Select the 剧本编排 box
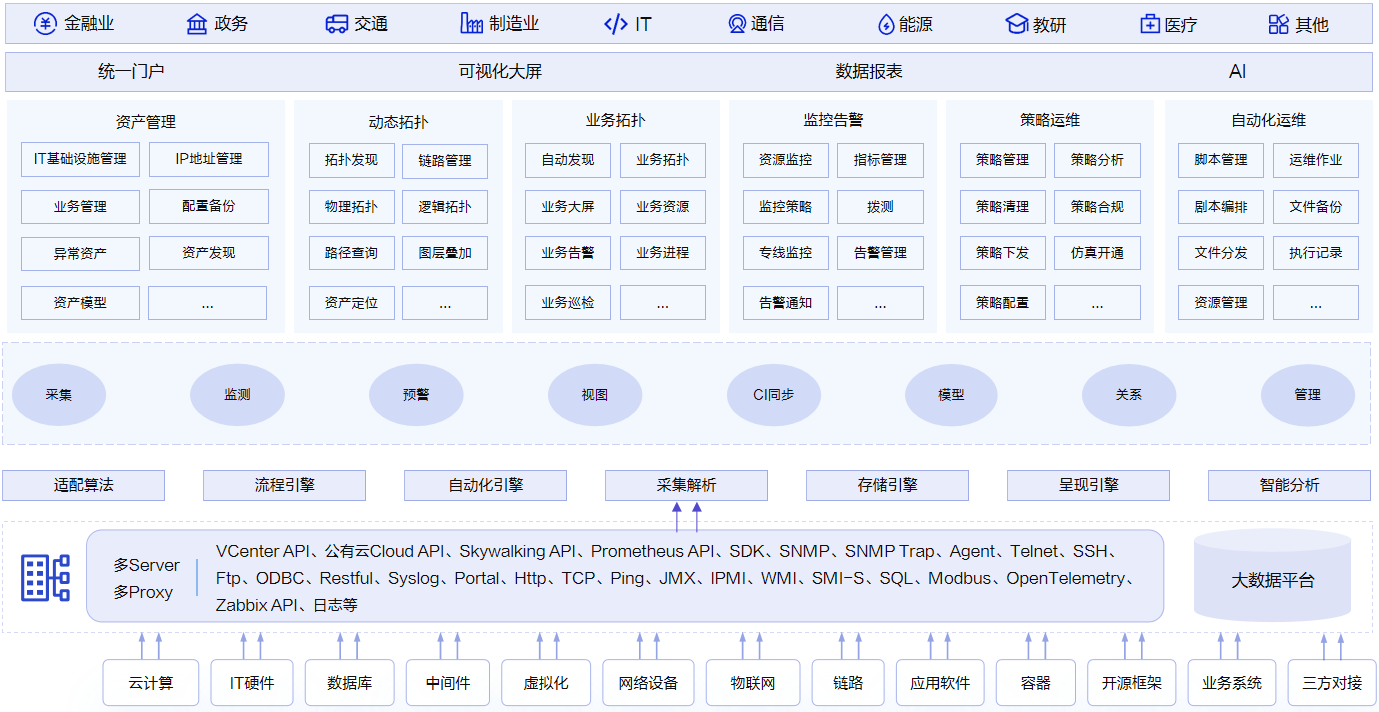Viewport: 1379px width, 712px height. pyautogui.click(x=1221, y=207)
